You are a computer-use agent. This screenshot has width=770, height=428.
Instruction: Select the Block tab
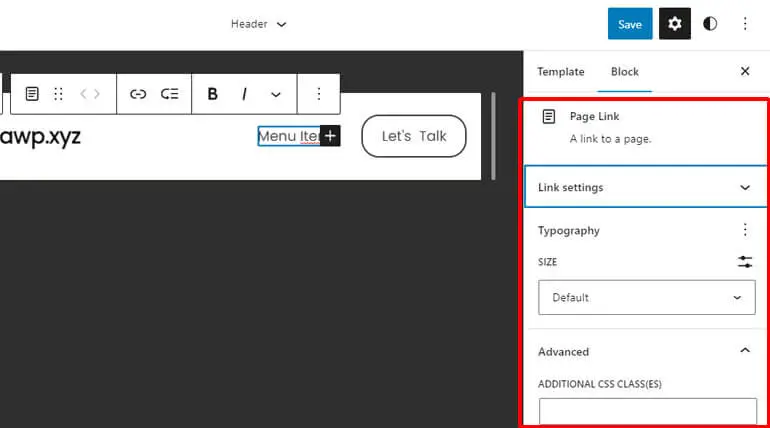[625, 72]
